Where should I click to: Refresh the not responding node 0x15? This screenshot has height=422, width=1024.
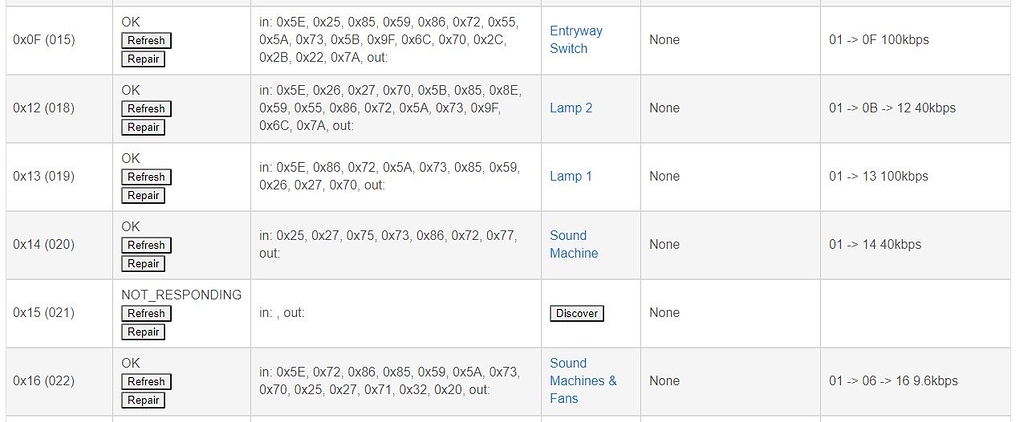[x=146, y=314]
